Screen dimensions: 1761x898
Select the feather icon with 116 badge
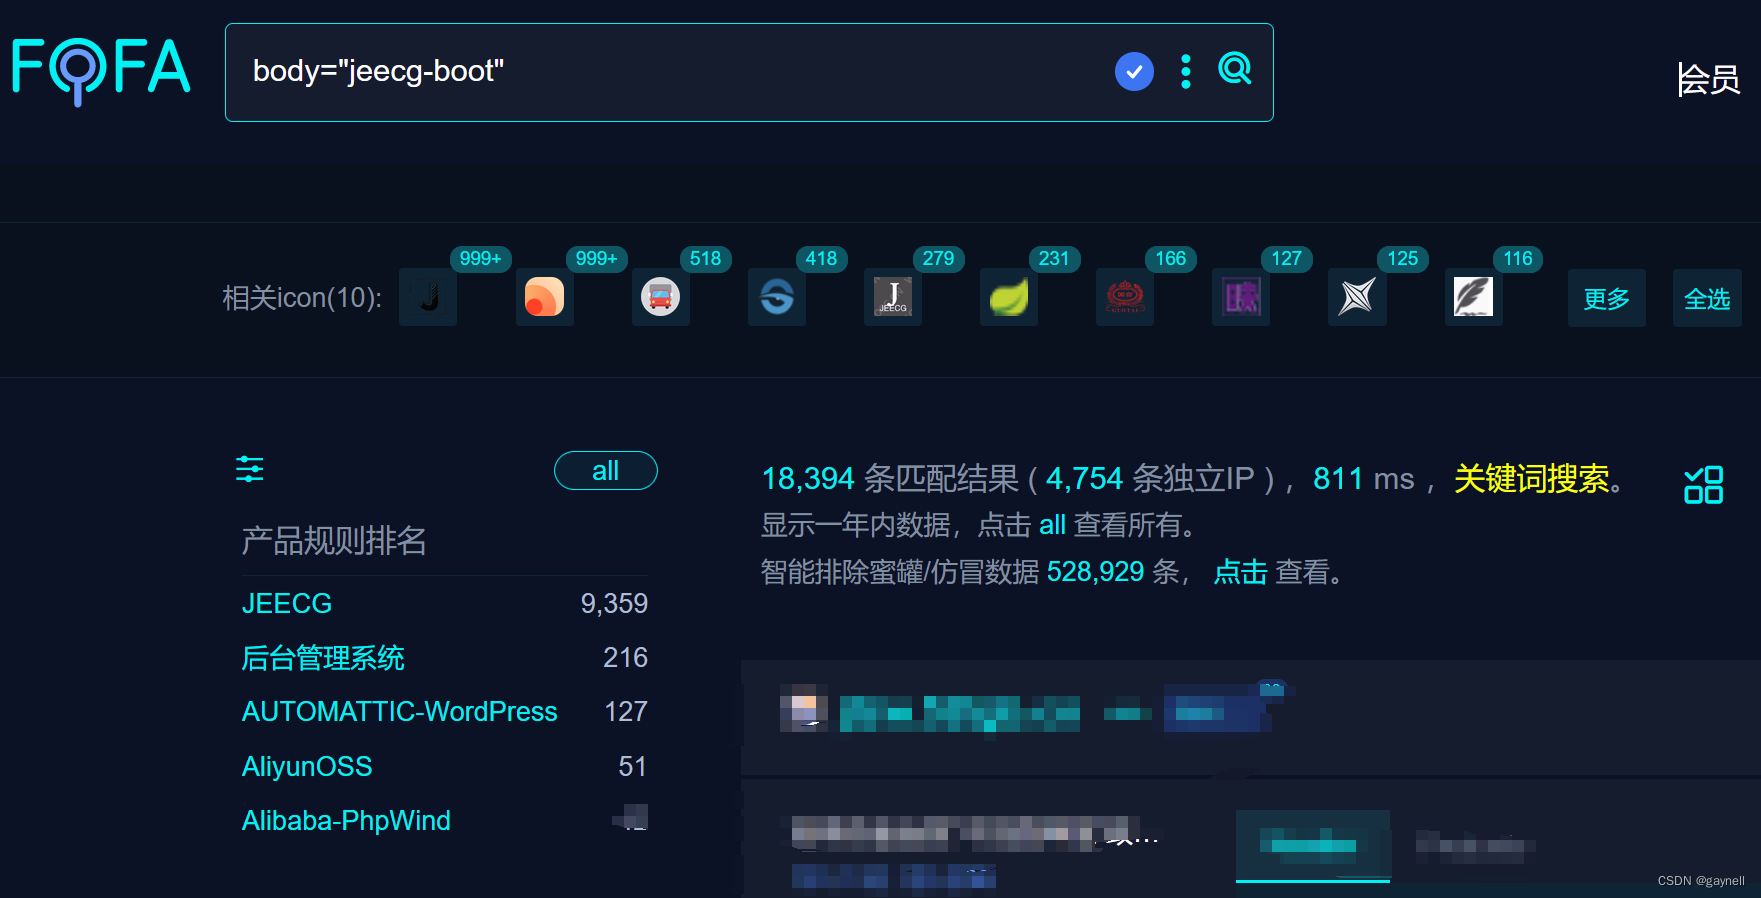coord(1473,297)
